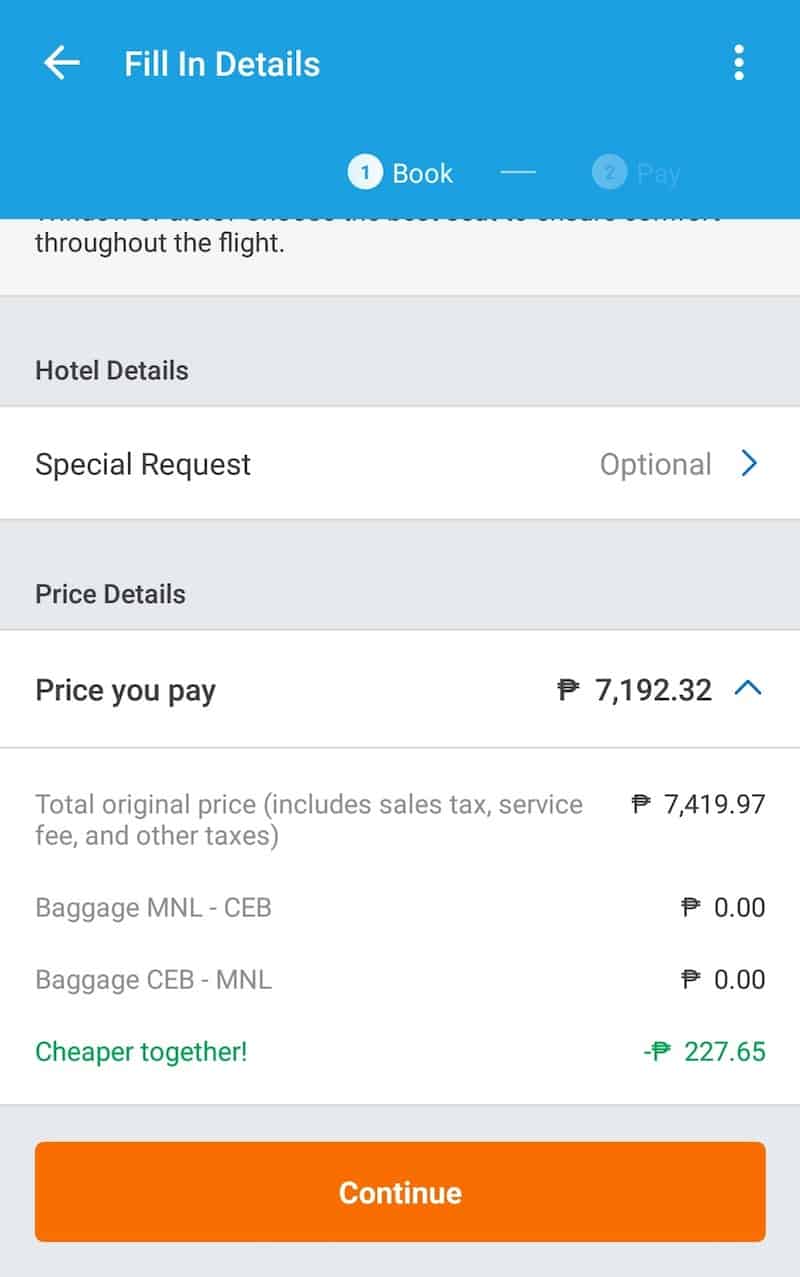Open Special Request via the right chevron
The image size is (800, 1277).
pyautogui.click(x=749, y=463)
